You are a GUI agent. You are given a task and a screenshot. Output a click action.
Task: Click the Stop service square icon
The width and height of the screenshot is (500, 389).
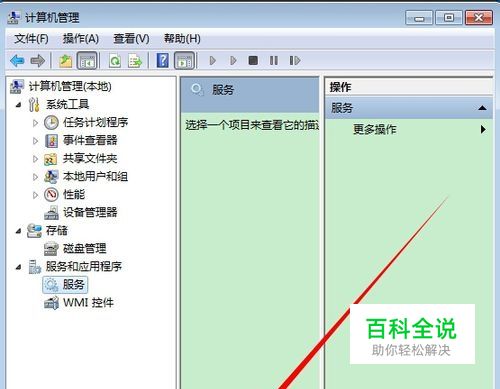[x=253, y=61]
